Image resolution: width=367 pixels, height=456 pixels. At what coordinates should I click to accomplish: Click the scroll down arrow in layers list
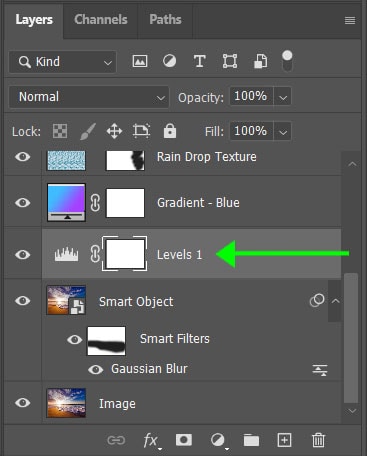click(x=352, y=411)
